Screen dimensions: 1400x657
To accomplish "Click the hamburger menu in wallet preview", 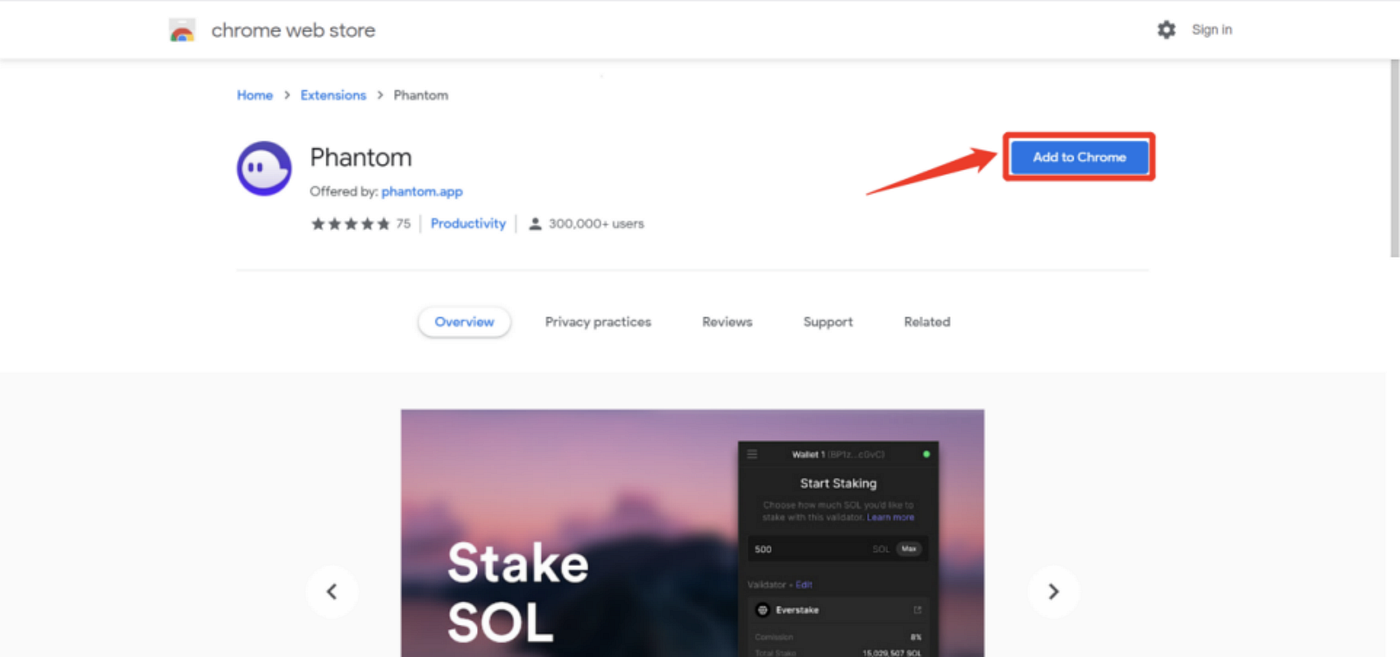I will point(753,454).
